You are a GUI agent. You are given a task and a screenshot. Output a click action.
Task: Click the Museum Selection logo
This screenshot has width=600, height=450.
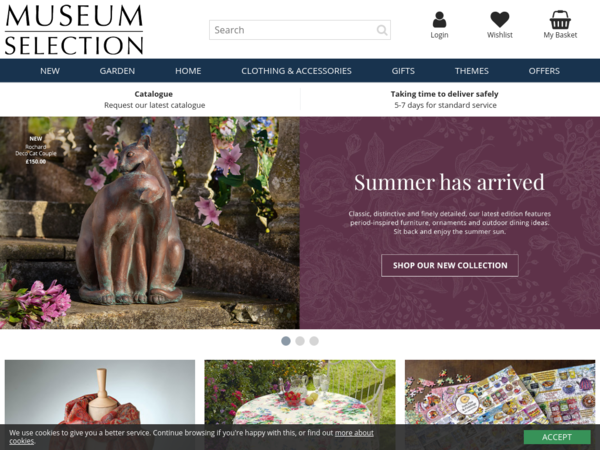coord(74,29)
